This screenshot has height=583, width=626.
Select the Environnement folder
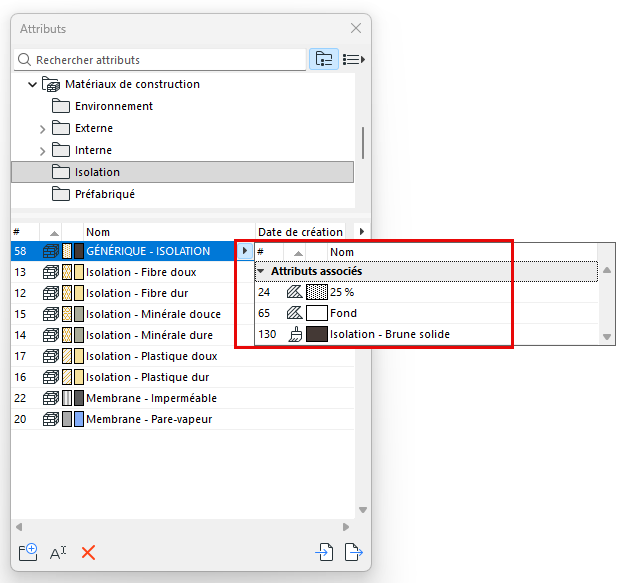[x=102, y=106]
